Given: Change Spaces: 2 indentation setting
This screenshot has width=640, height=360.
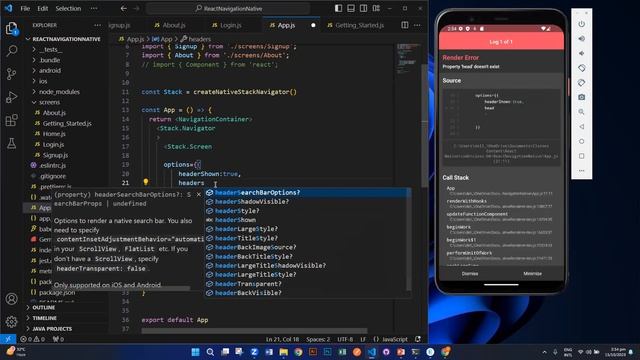Looking at the screenshot, I should click(318, 339).
